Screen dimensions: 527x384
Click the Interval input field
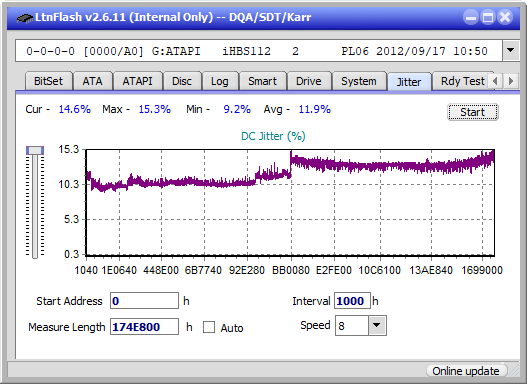(x=352, y=301)
